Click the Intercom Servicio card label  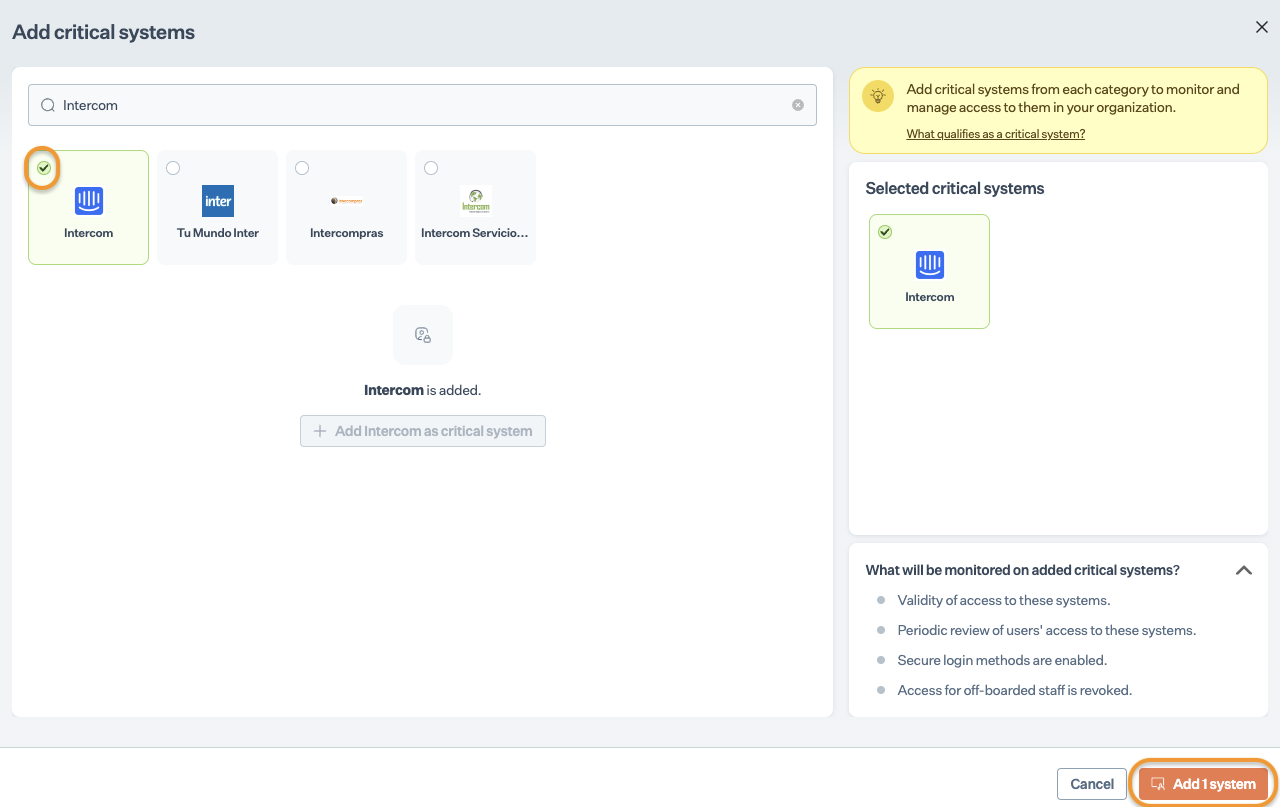pos(475,233)
